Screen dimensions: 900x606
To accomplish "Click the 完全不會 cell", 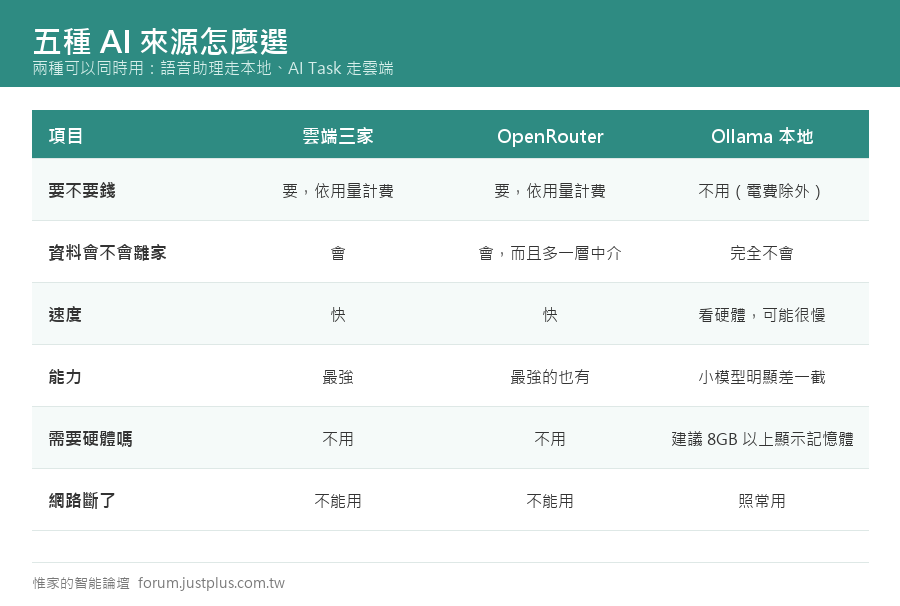I will (x=762, y=252).
